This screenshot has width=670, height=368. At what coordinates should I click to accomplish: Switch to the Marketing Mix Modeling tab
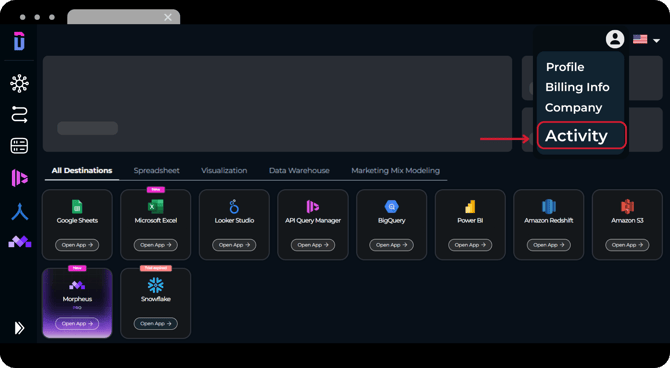[x=395, y=171]
